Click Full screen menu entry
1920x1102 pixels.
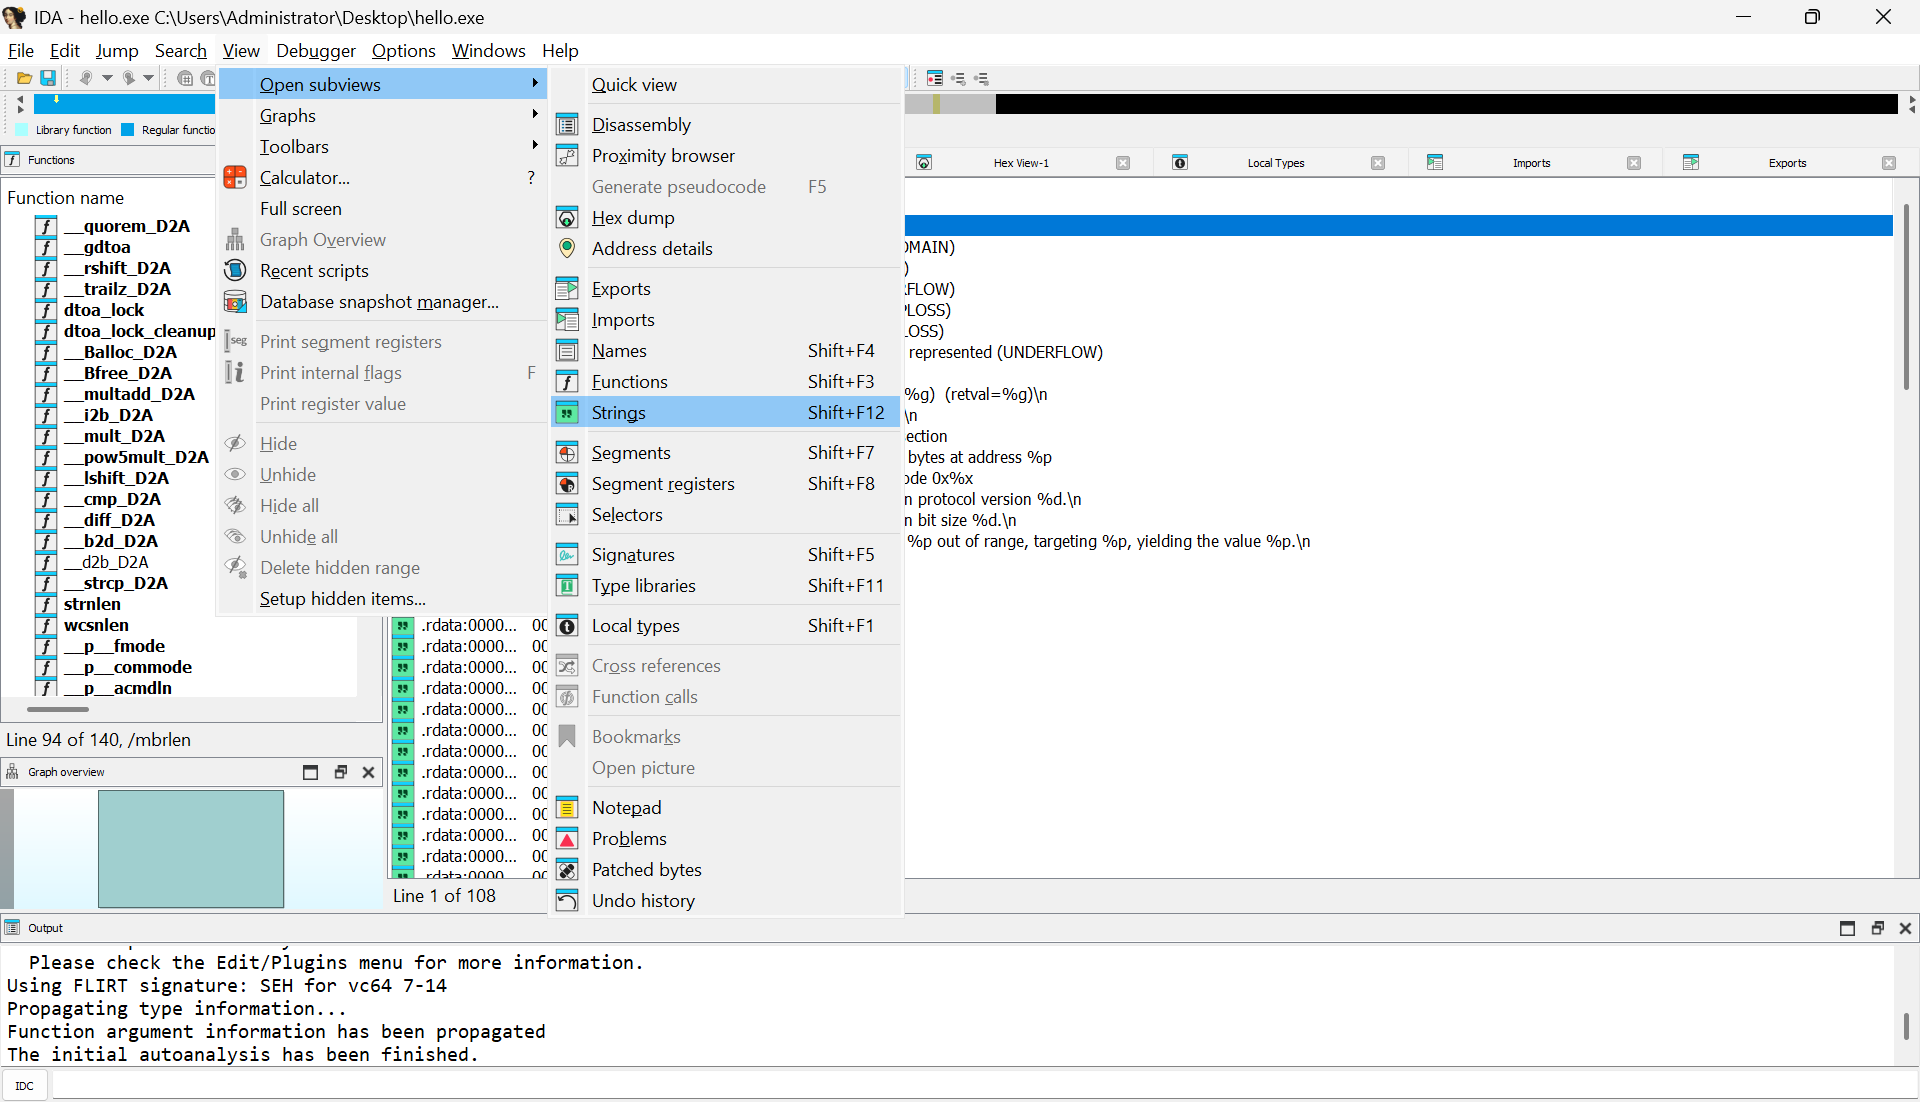(x=300, y=209)
